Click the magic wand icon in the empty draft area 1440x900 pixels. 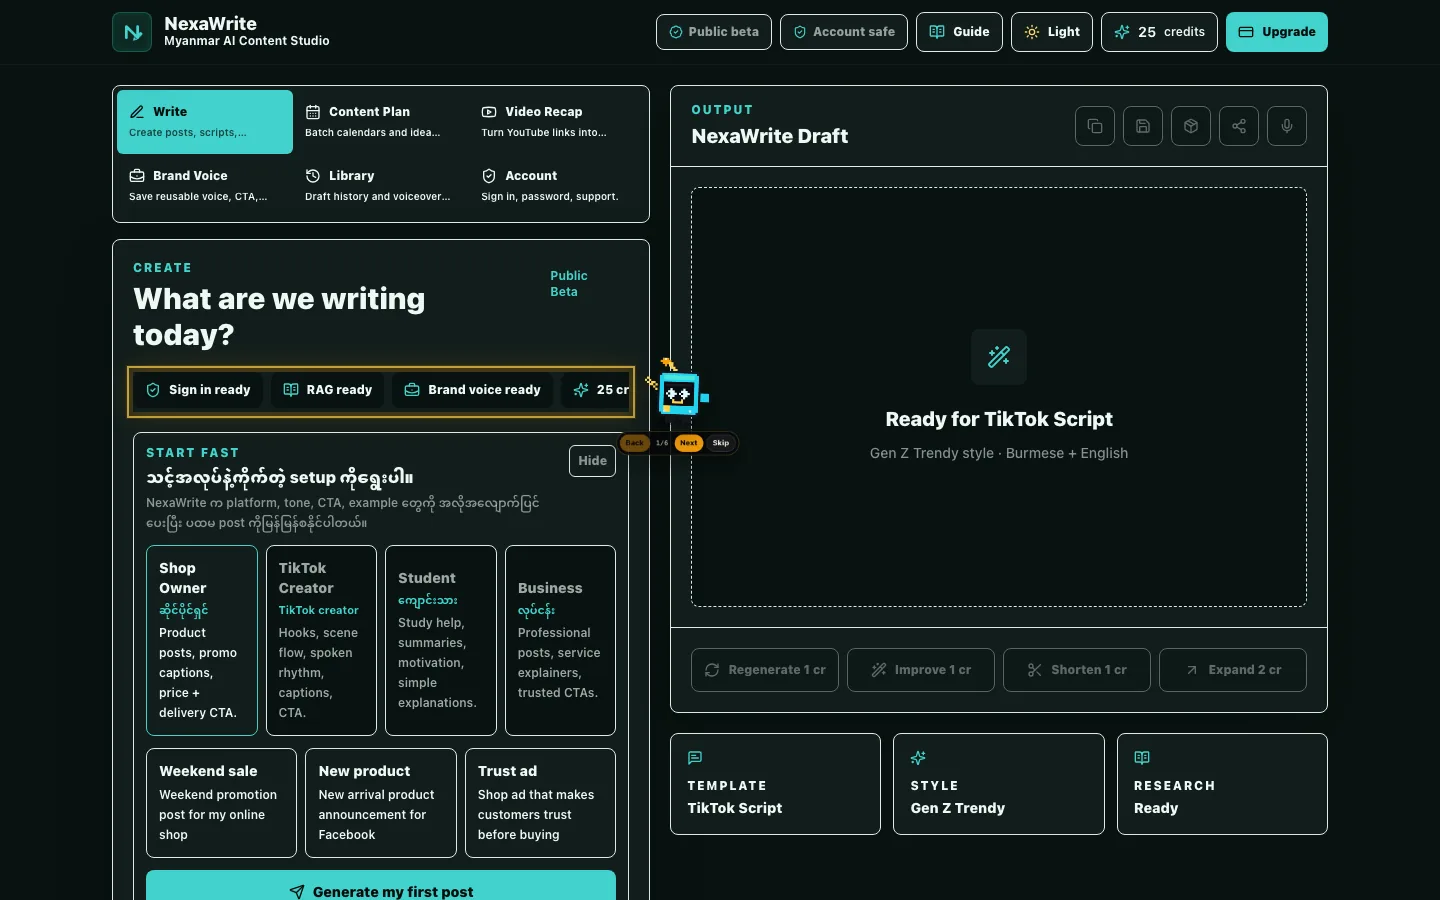(x=999, y=357)
